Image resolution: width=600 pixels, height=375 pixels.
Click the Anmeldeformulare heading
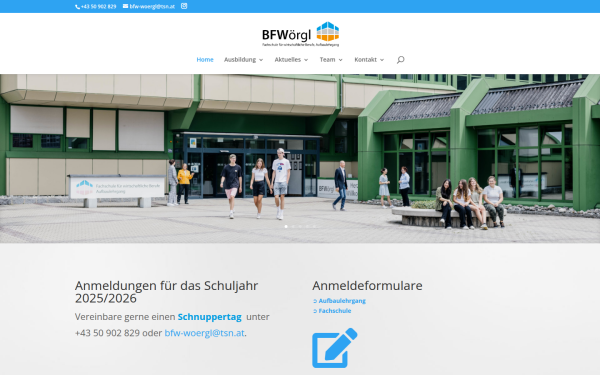pyautogui.click(x=367, y=285)
